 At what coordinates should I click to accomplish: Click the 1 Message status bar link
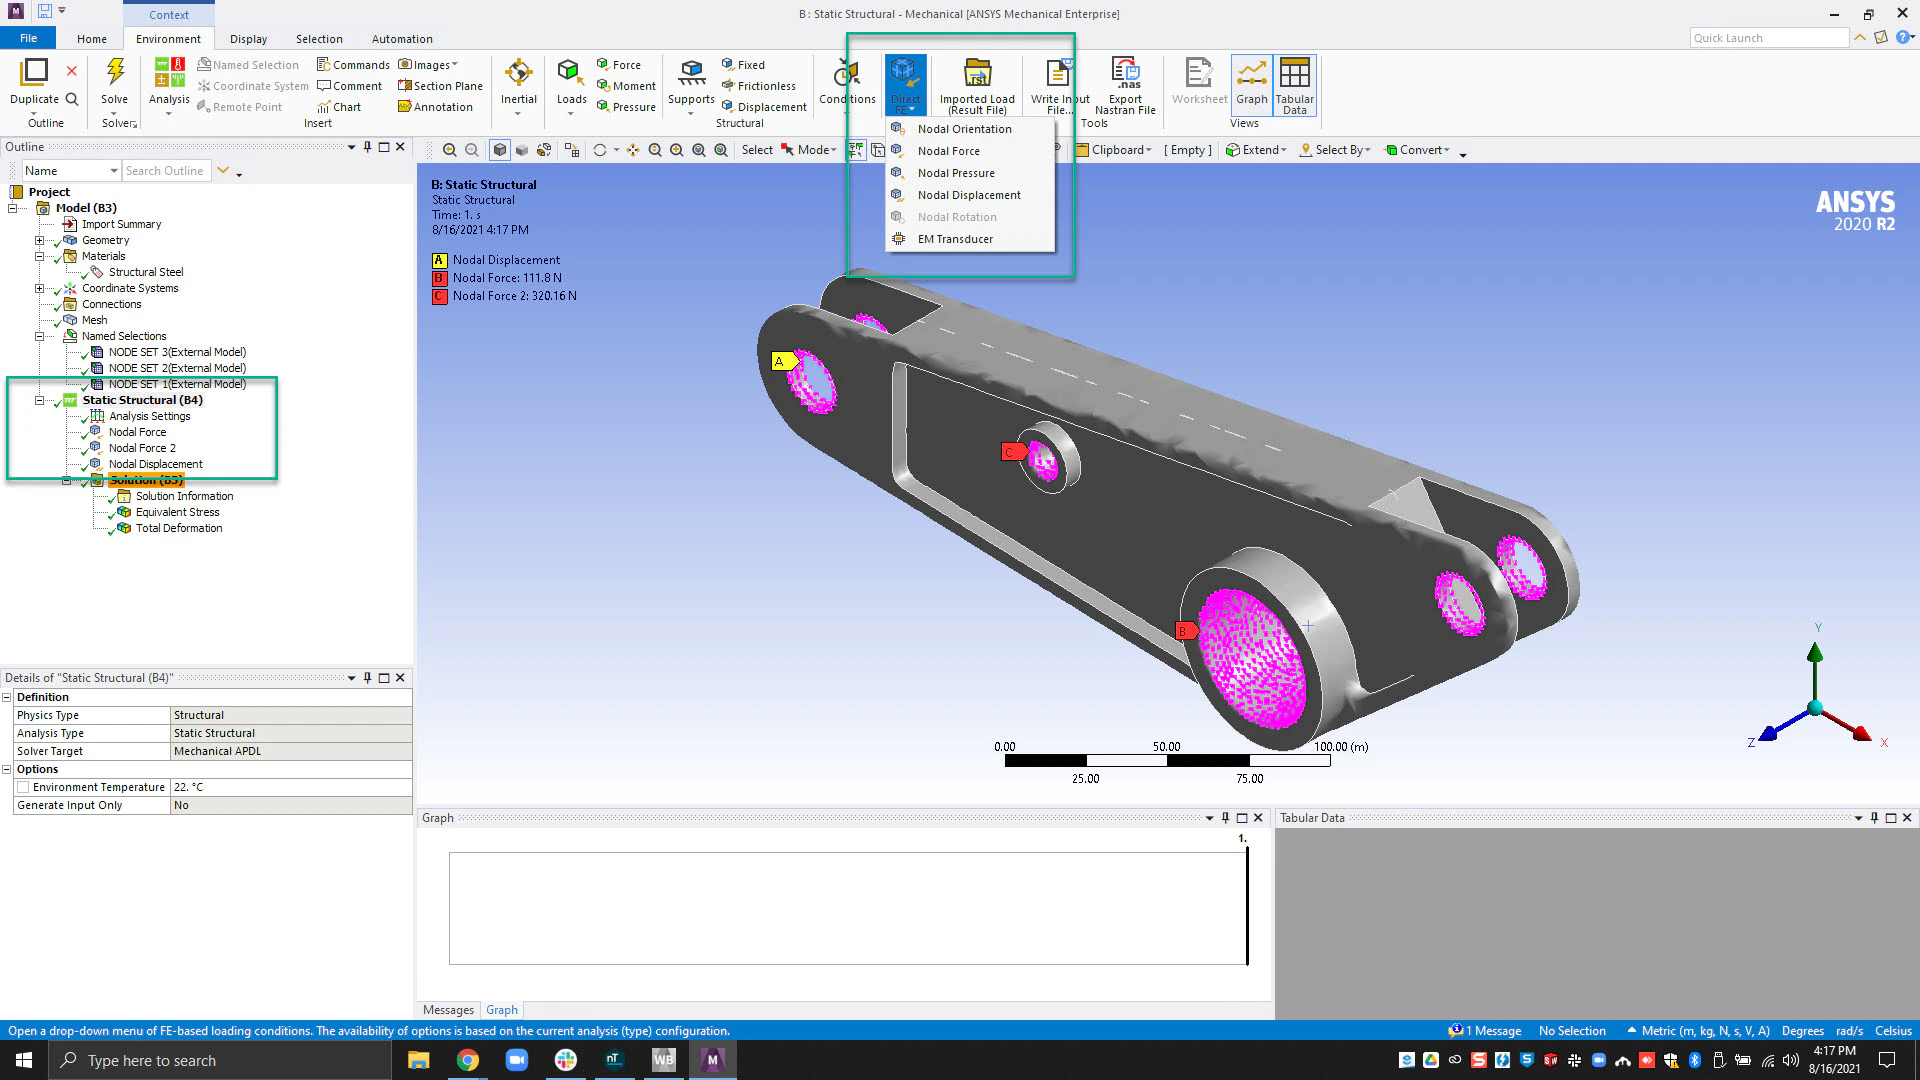[1487, 1030]
